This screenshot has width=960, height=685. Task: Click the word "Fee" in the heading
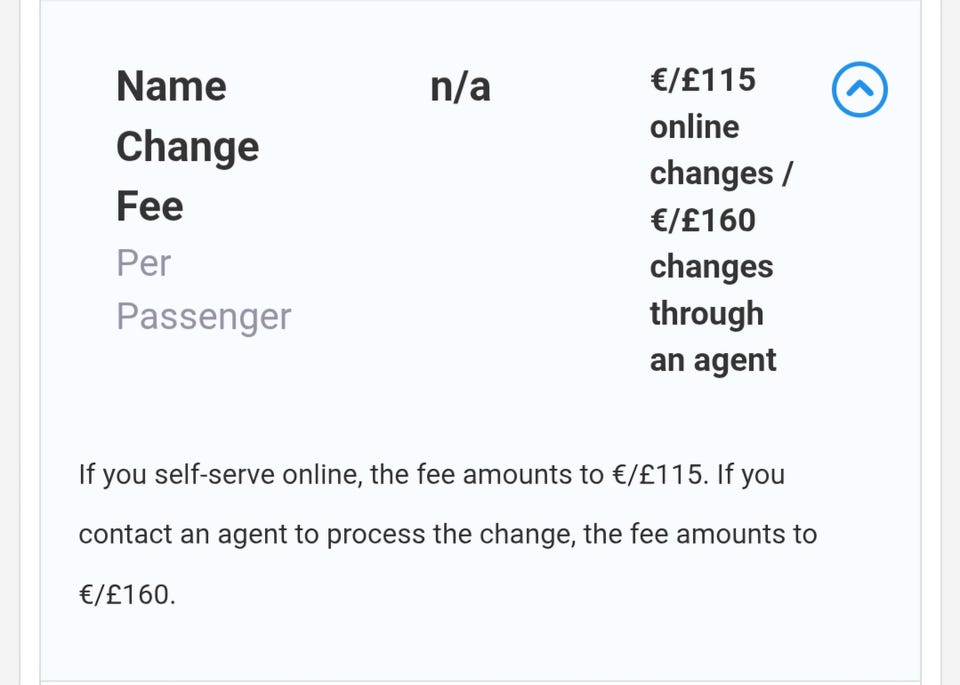150,206
